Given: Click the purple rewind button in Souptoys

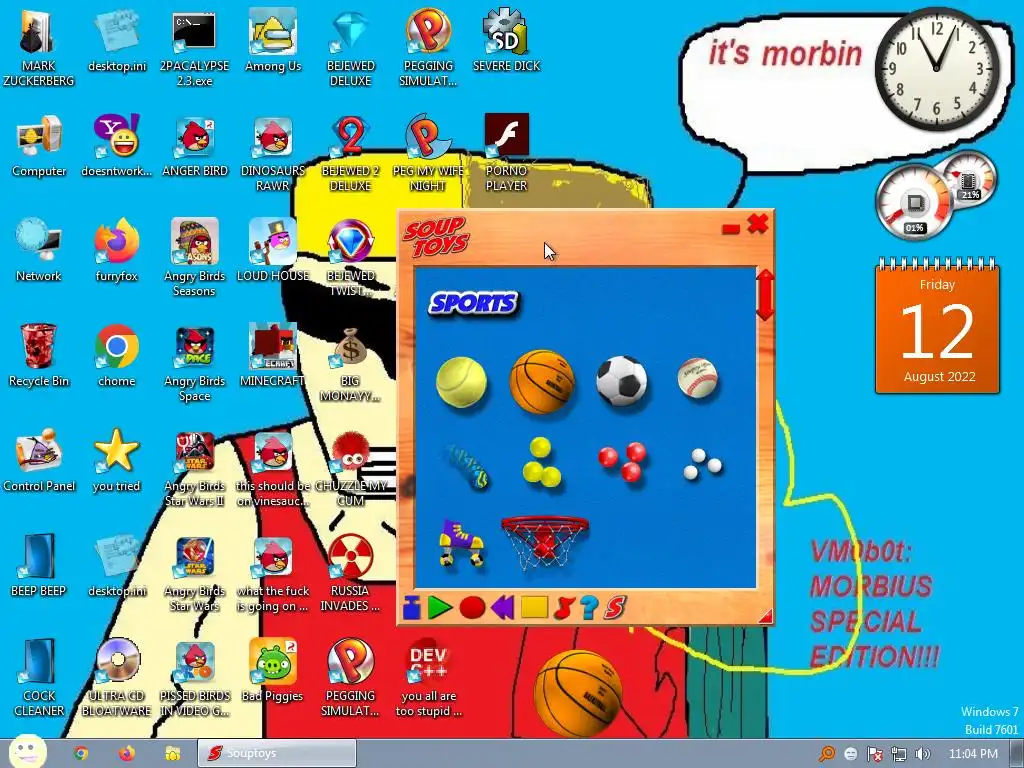Looking at the screenshot, I should pyautogui.click(x=502, y=608).
